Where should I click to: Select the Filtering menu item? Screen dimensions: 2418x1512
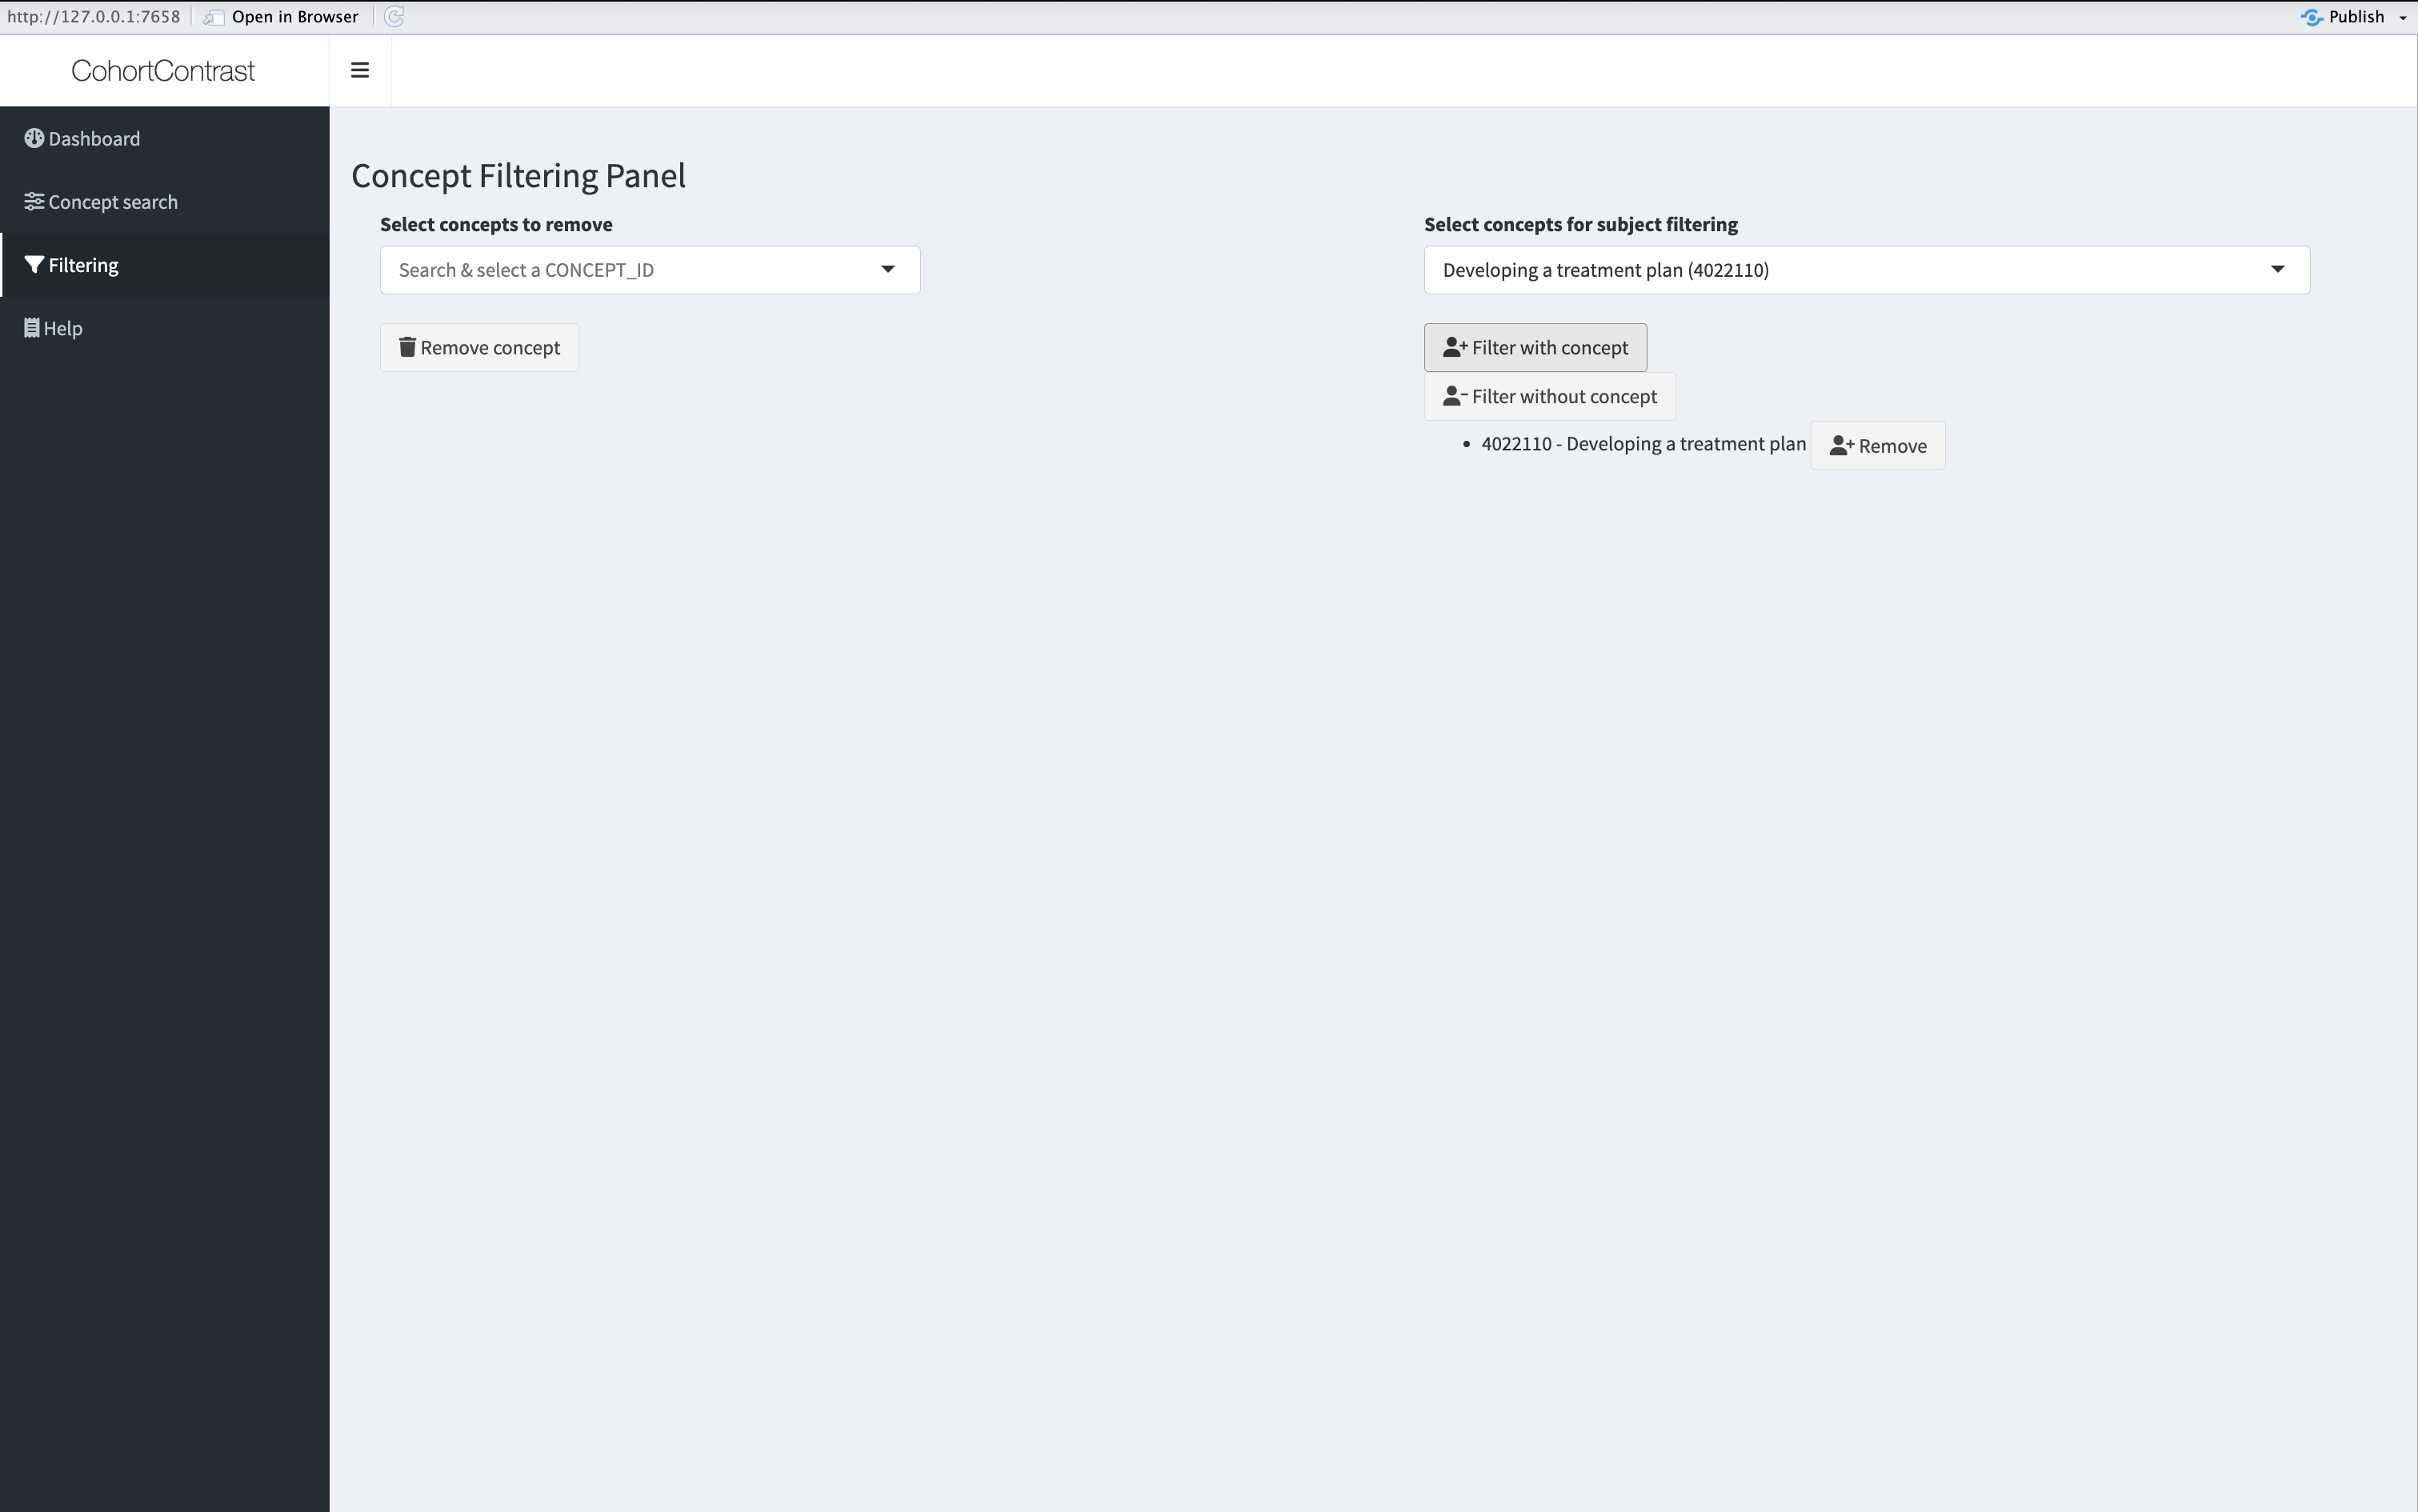coord(164,265)
